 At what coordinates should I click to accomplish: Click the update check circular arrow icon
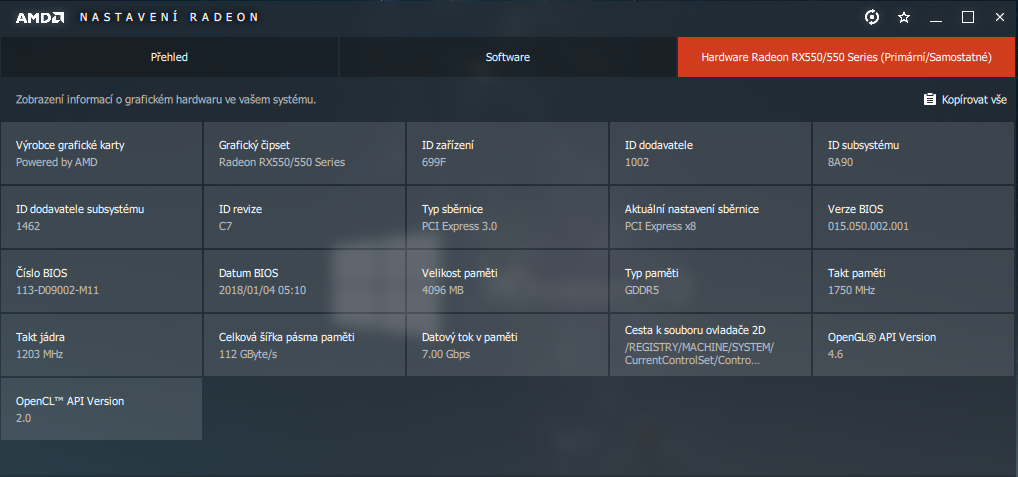871,18
